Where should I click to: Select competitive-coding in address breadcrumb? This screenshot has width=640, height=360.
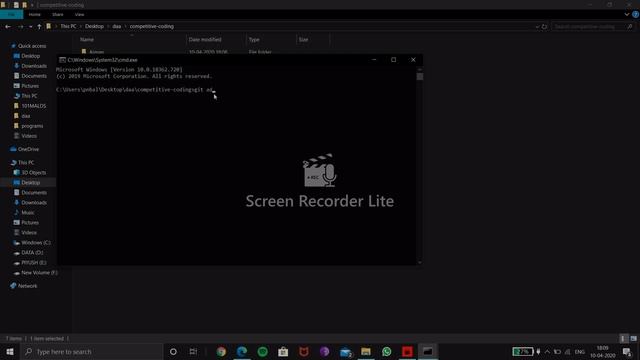pyautogui.click(x=151, y=27)
